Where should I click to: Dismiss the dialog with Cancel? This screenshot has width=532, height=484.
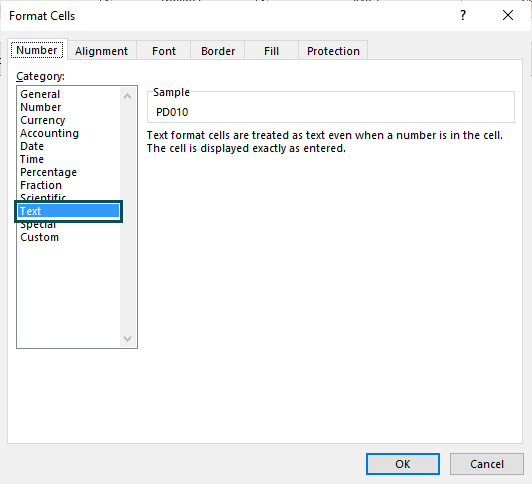point(487,464)
